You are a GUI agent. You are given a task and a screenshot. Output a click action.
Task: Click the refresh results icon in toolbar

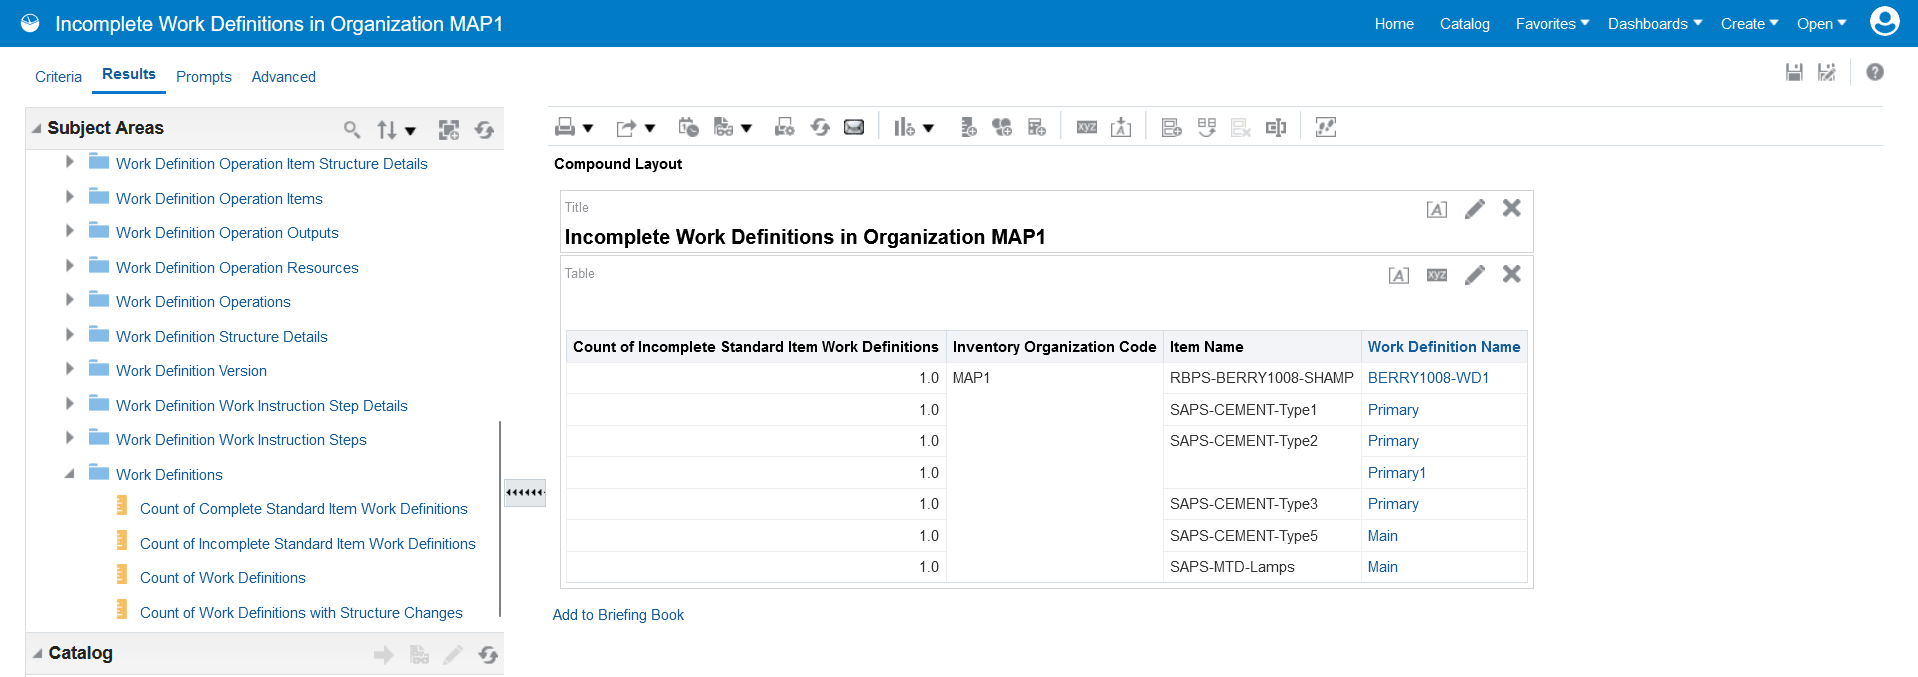point(820,127)
